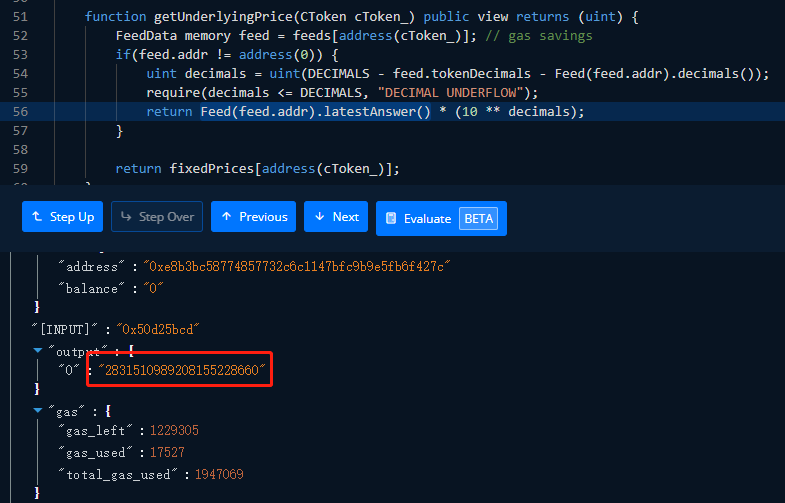Click getUnderlyingPrice function name
785x503 pixels.
(223, 17)
